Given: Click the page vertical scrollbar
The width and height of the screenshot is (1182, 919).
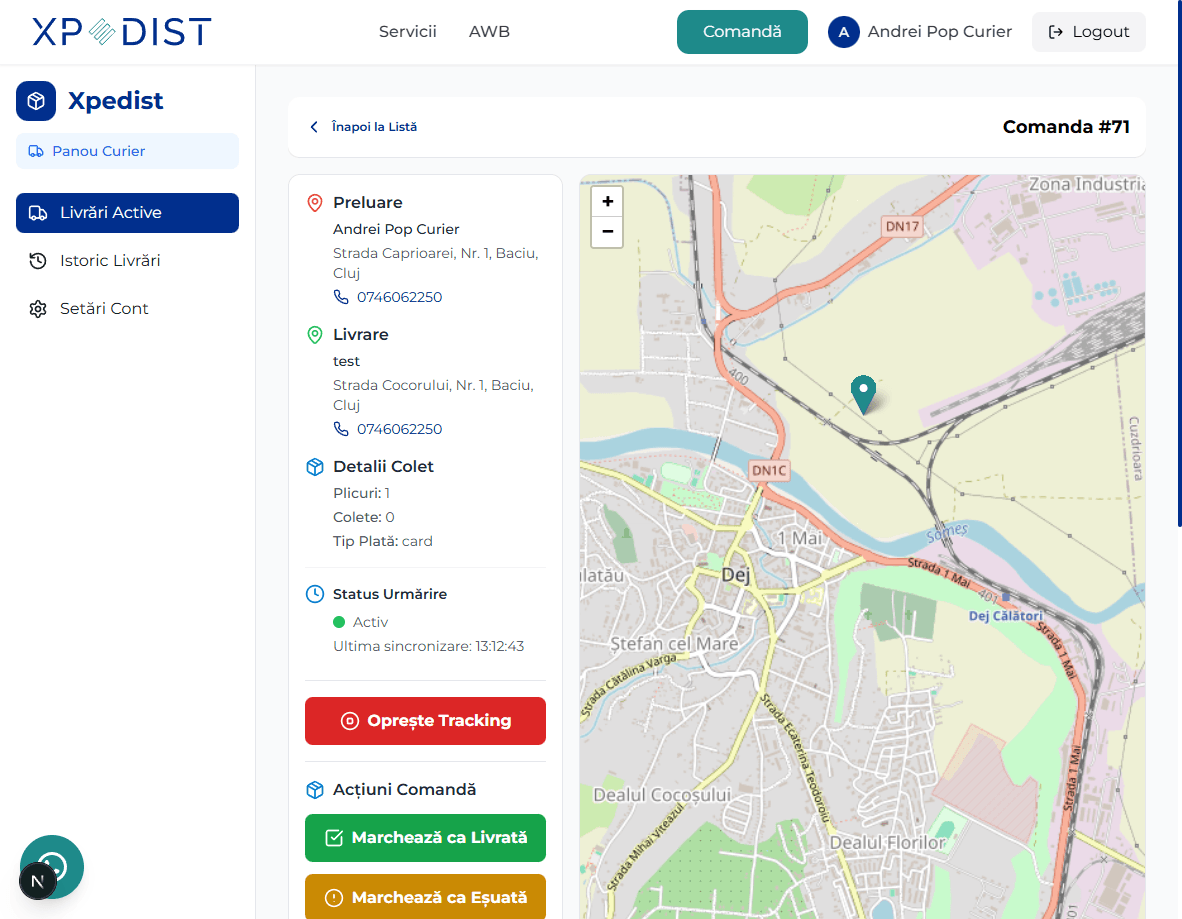Looking at the screenshot, I should click(1179, 264).
